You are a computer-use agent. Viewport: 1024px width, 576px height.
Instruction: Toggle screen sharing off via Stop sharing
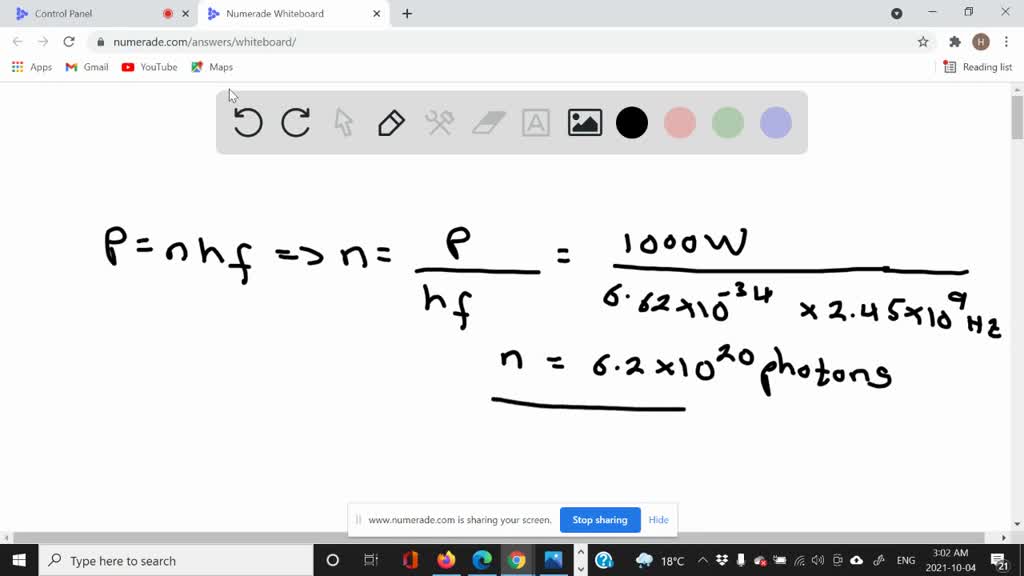coord(600,520)
